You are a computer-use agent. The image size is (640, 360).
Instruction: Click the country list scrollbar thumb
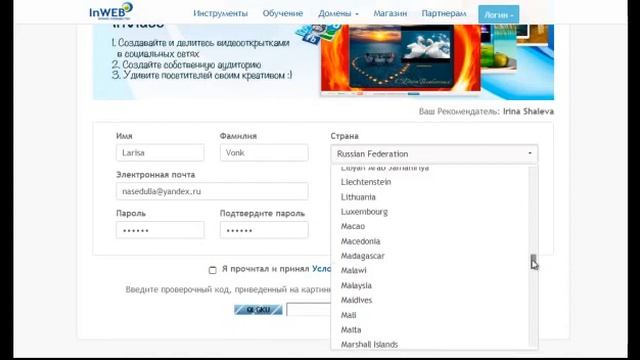coord(533,260)
